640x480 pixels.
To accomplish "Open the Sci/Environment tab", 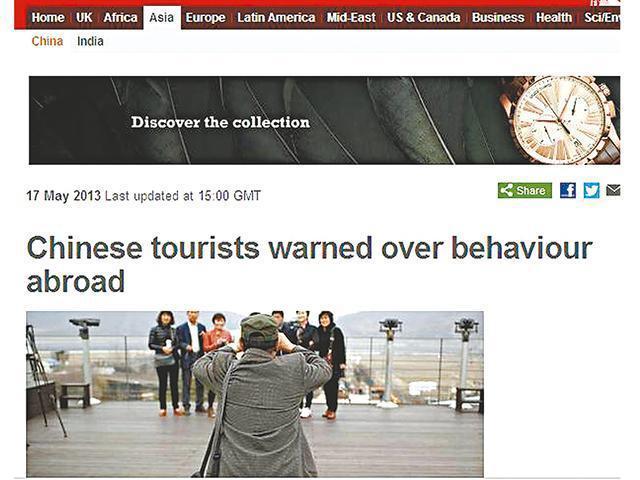I will click(x=602, y=18).
